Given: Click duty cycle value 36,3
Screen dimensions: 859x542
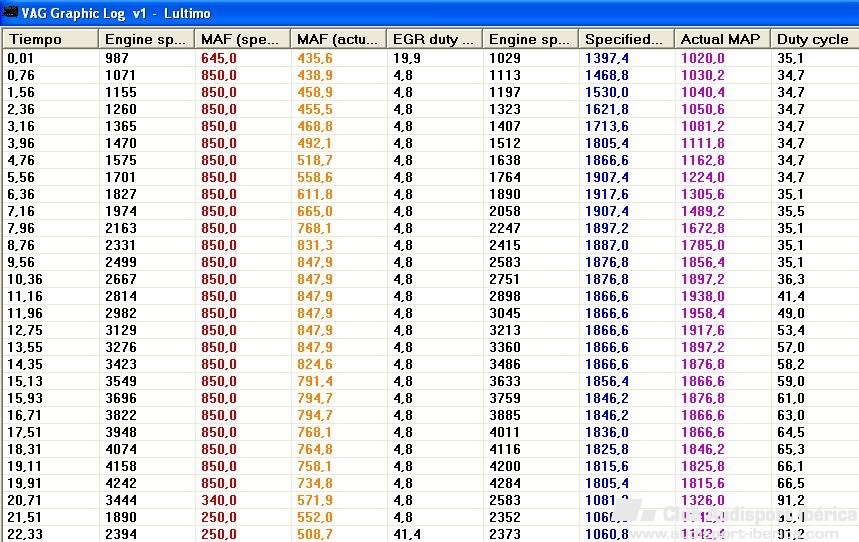Looking at the screenshot, I should [x=791, y=279].
